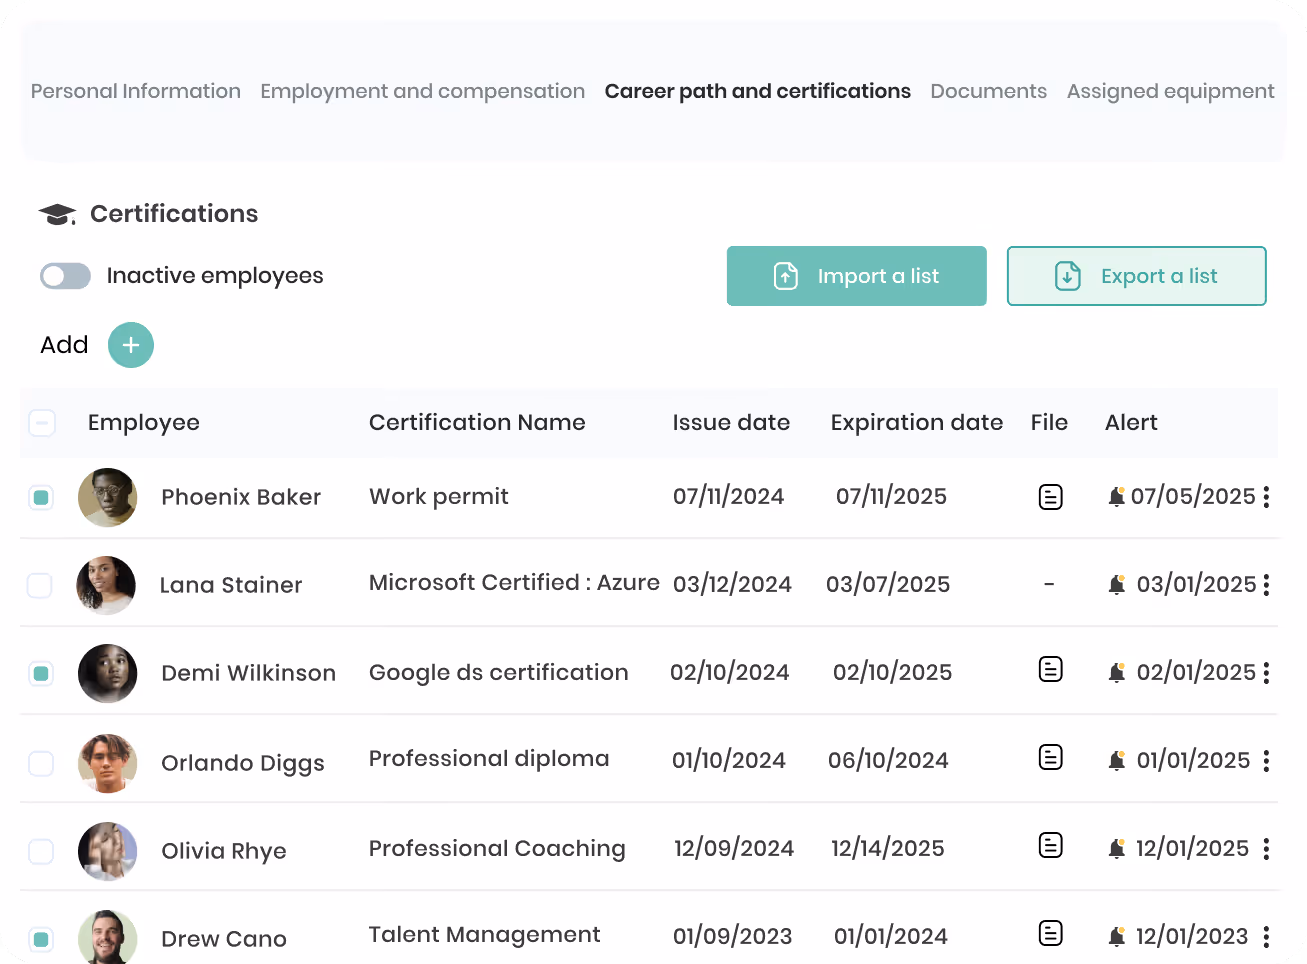Click alert bell icon for Olivia Rhye
The image size is (1307, 964).
tap(1117, 848)
